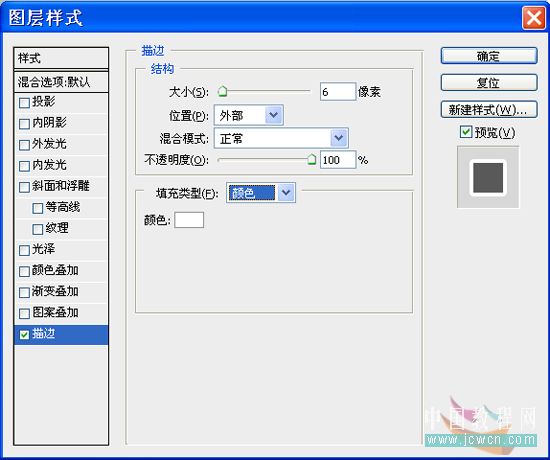Select the 渐变叠加 style label
The image size is (550, 460).
[x=55, y=291]
